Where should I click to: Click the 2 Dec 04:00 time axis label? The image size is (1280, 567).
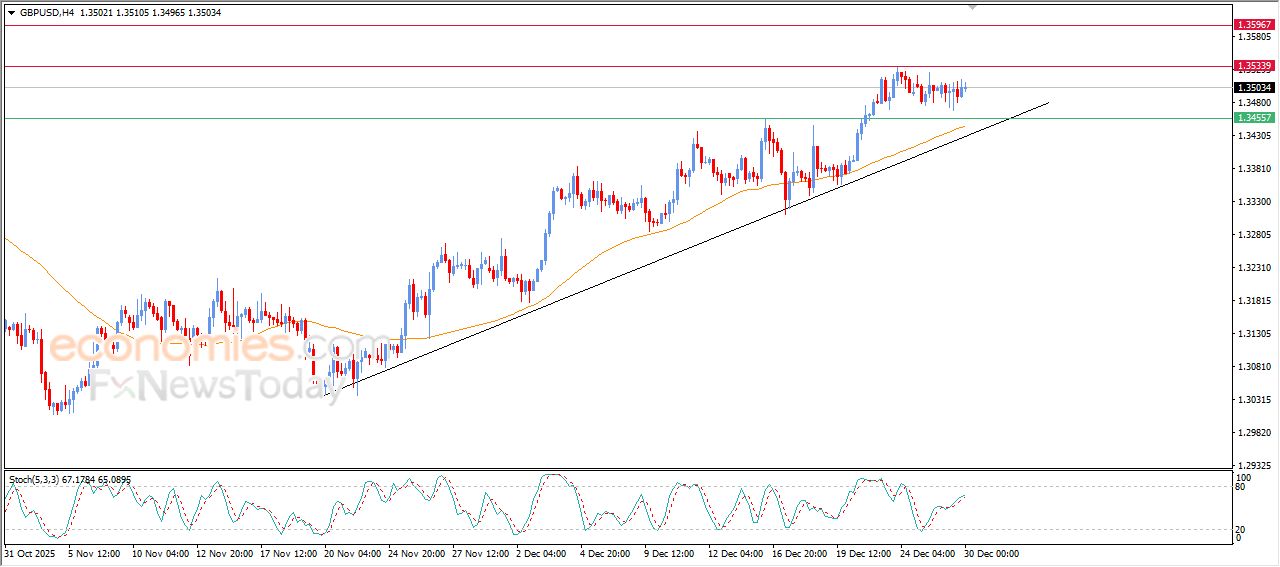click(x=543, y=553)
